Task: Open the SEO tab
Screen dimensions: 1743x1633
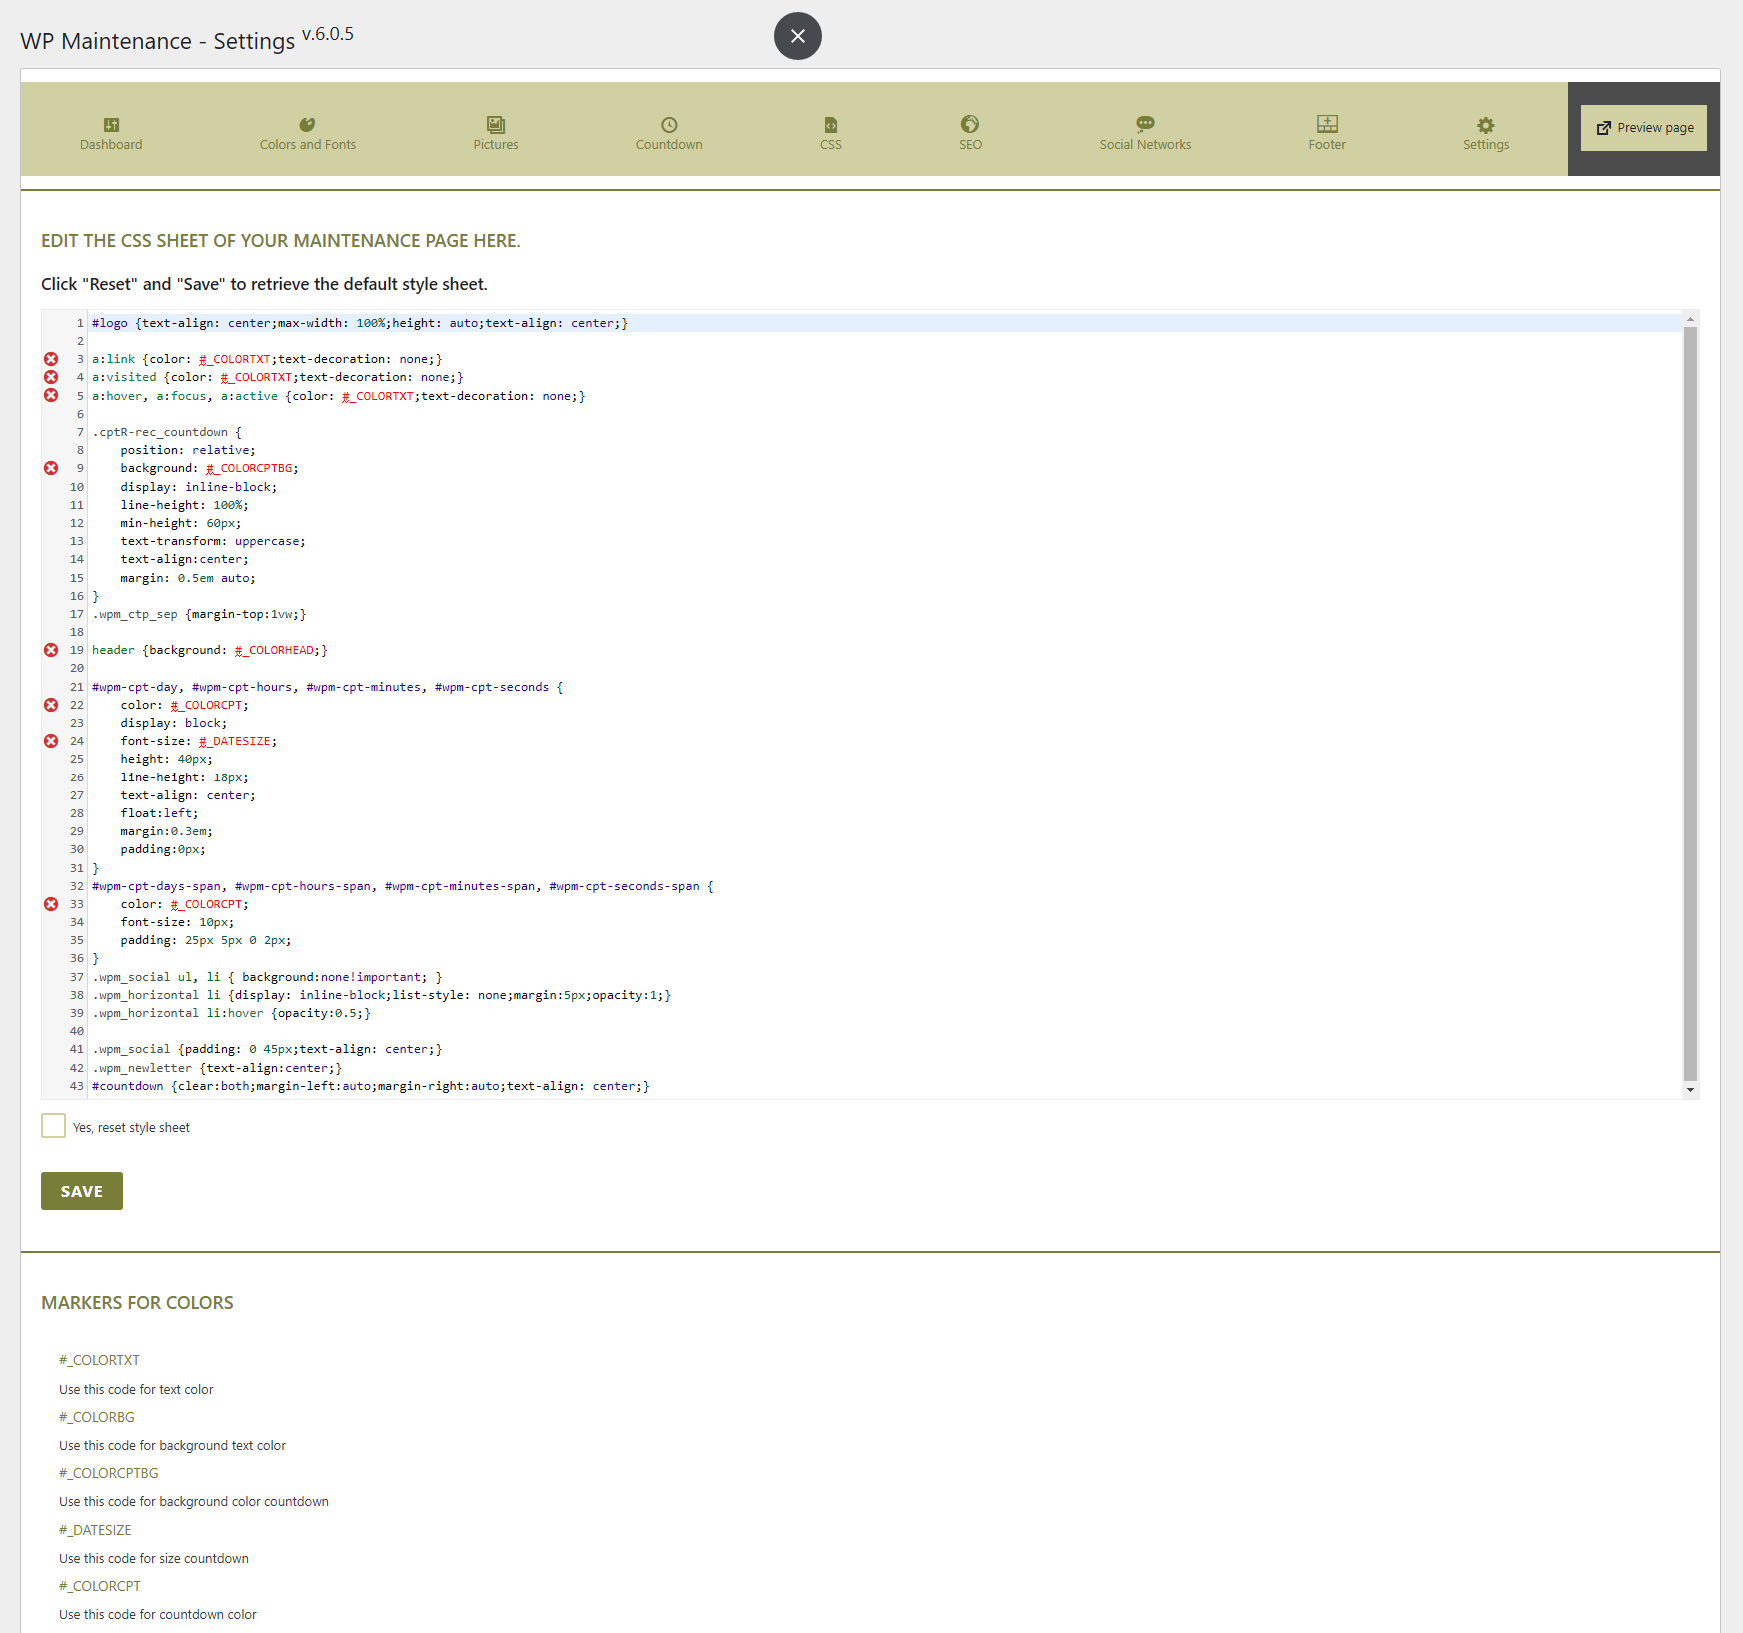Action: 970,133
